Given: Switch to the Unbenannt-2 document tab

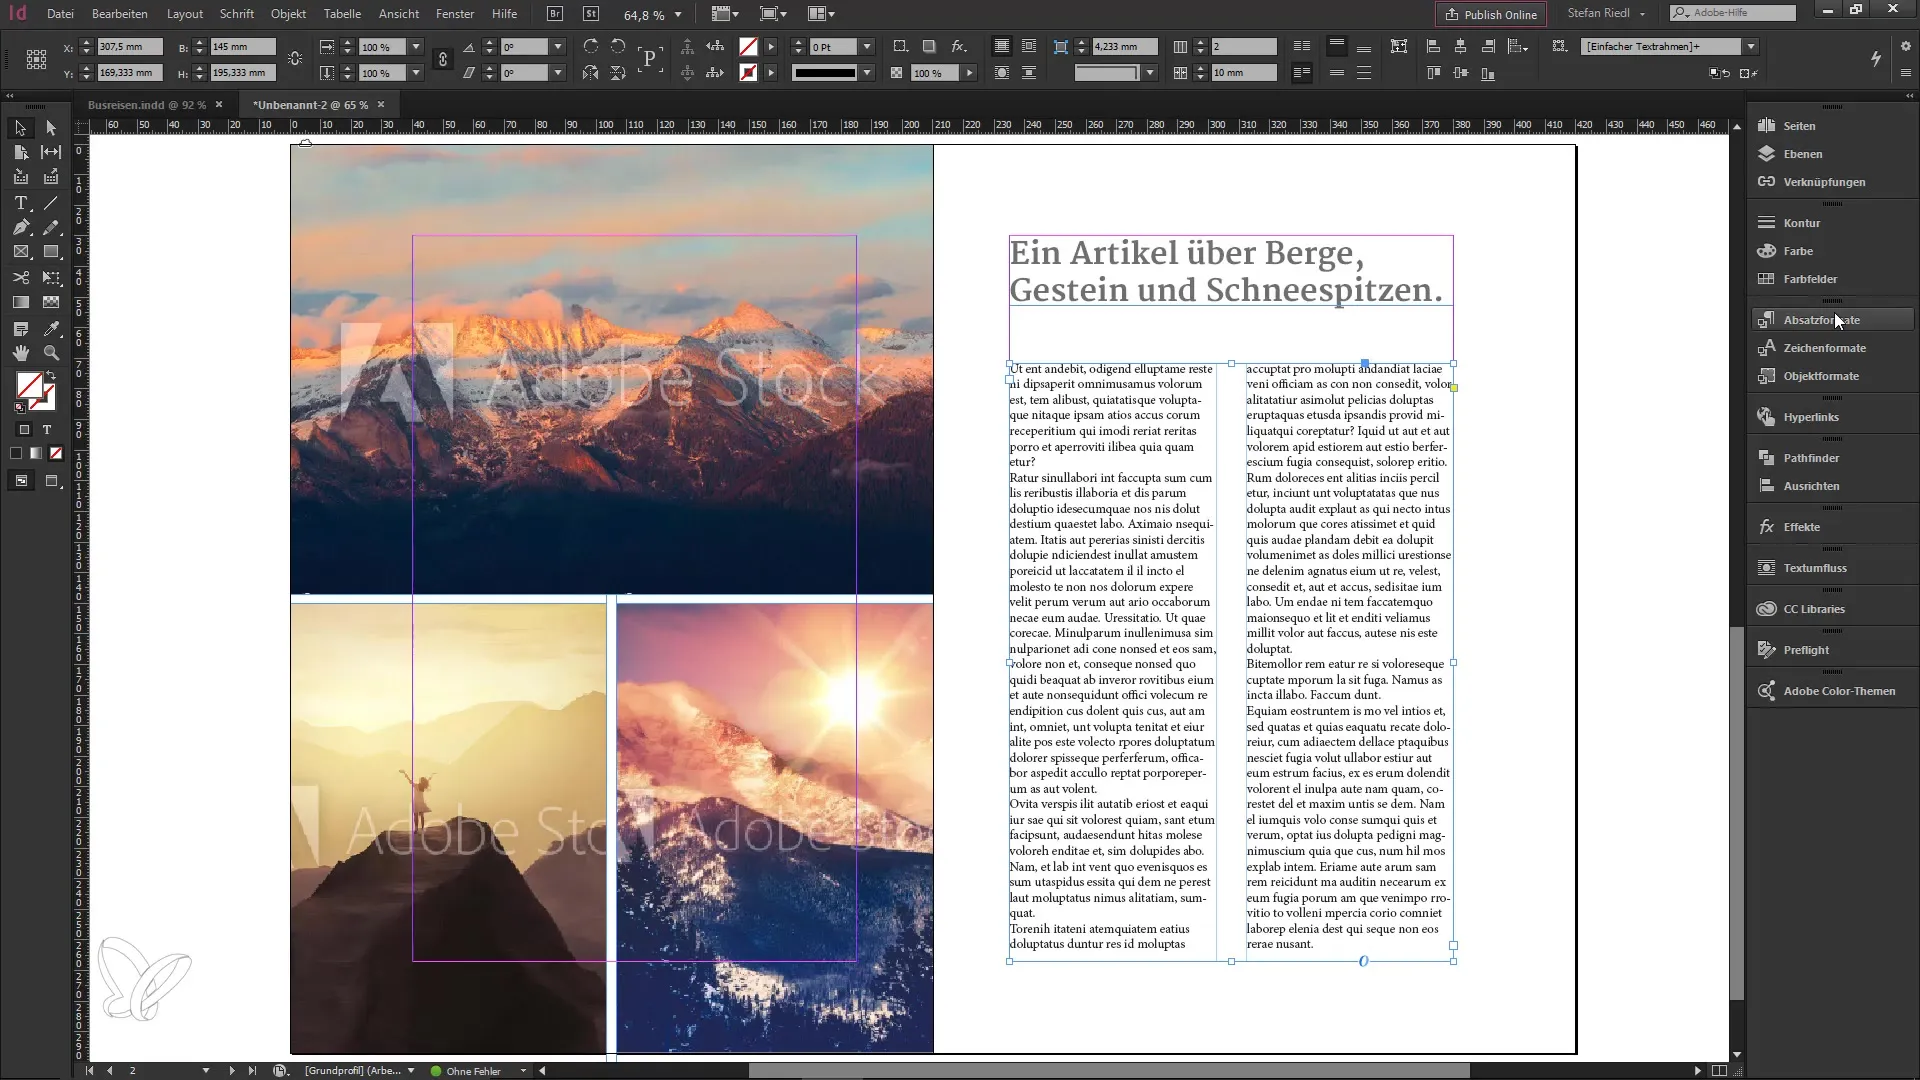Looking at the screenshot, I should tap(310, 104).
